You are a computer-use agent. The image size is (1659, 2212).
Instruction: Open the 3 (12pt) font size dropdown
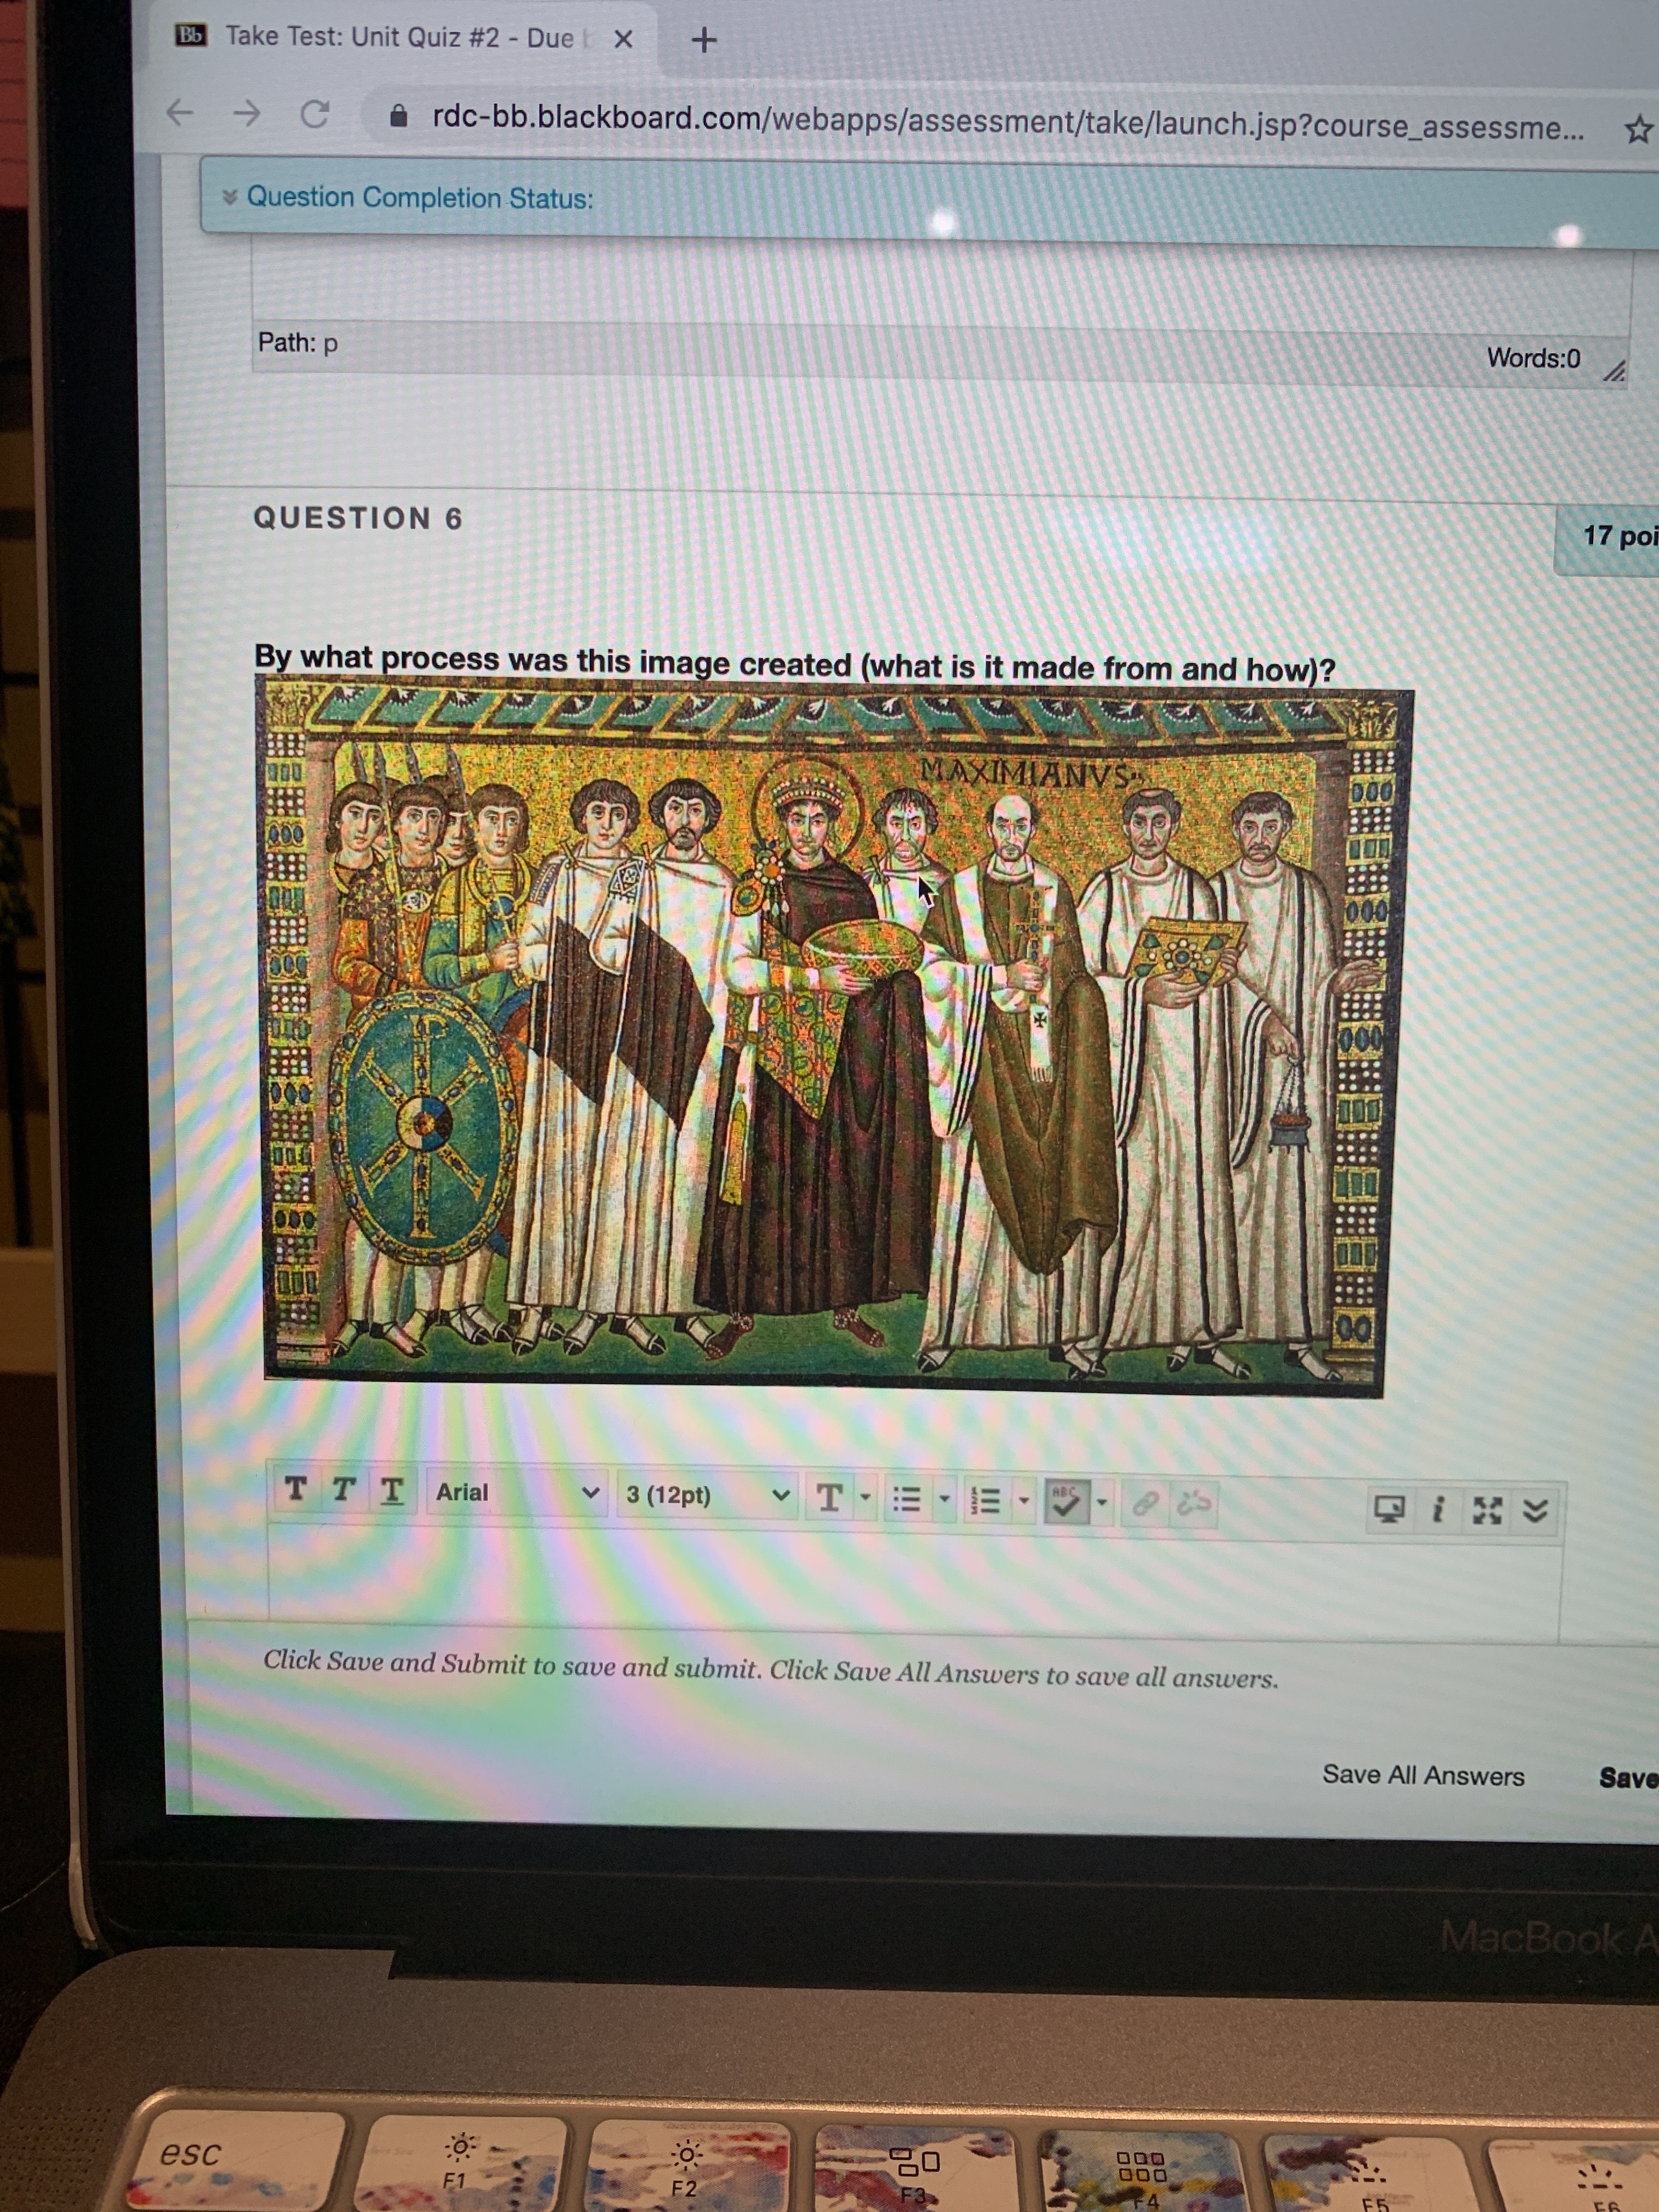click(x=707, y=1495)
